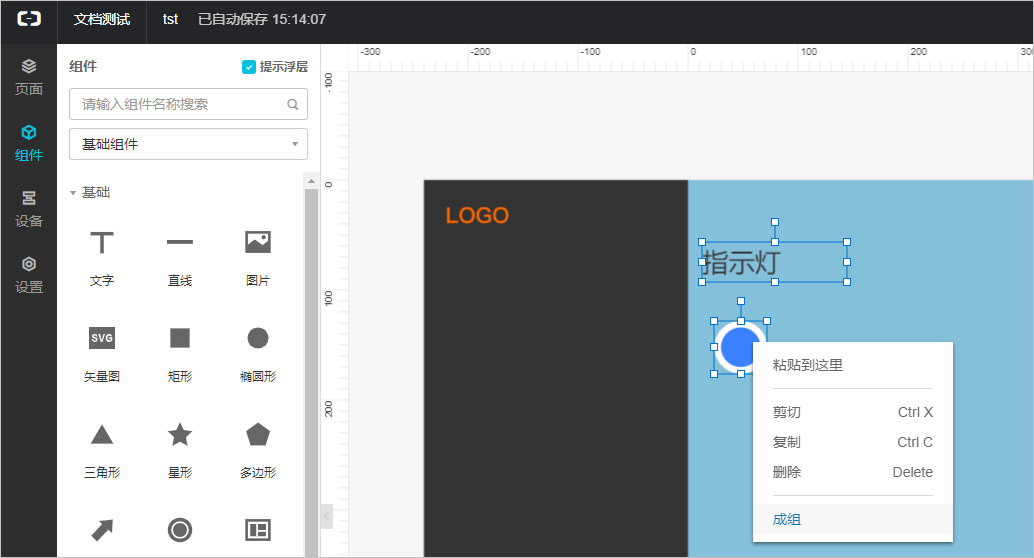Pick the 矩形 rectangle component
1034x558 pixels.
pyautogui.click(x=179, y=354)
